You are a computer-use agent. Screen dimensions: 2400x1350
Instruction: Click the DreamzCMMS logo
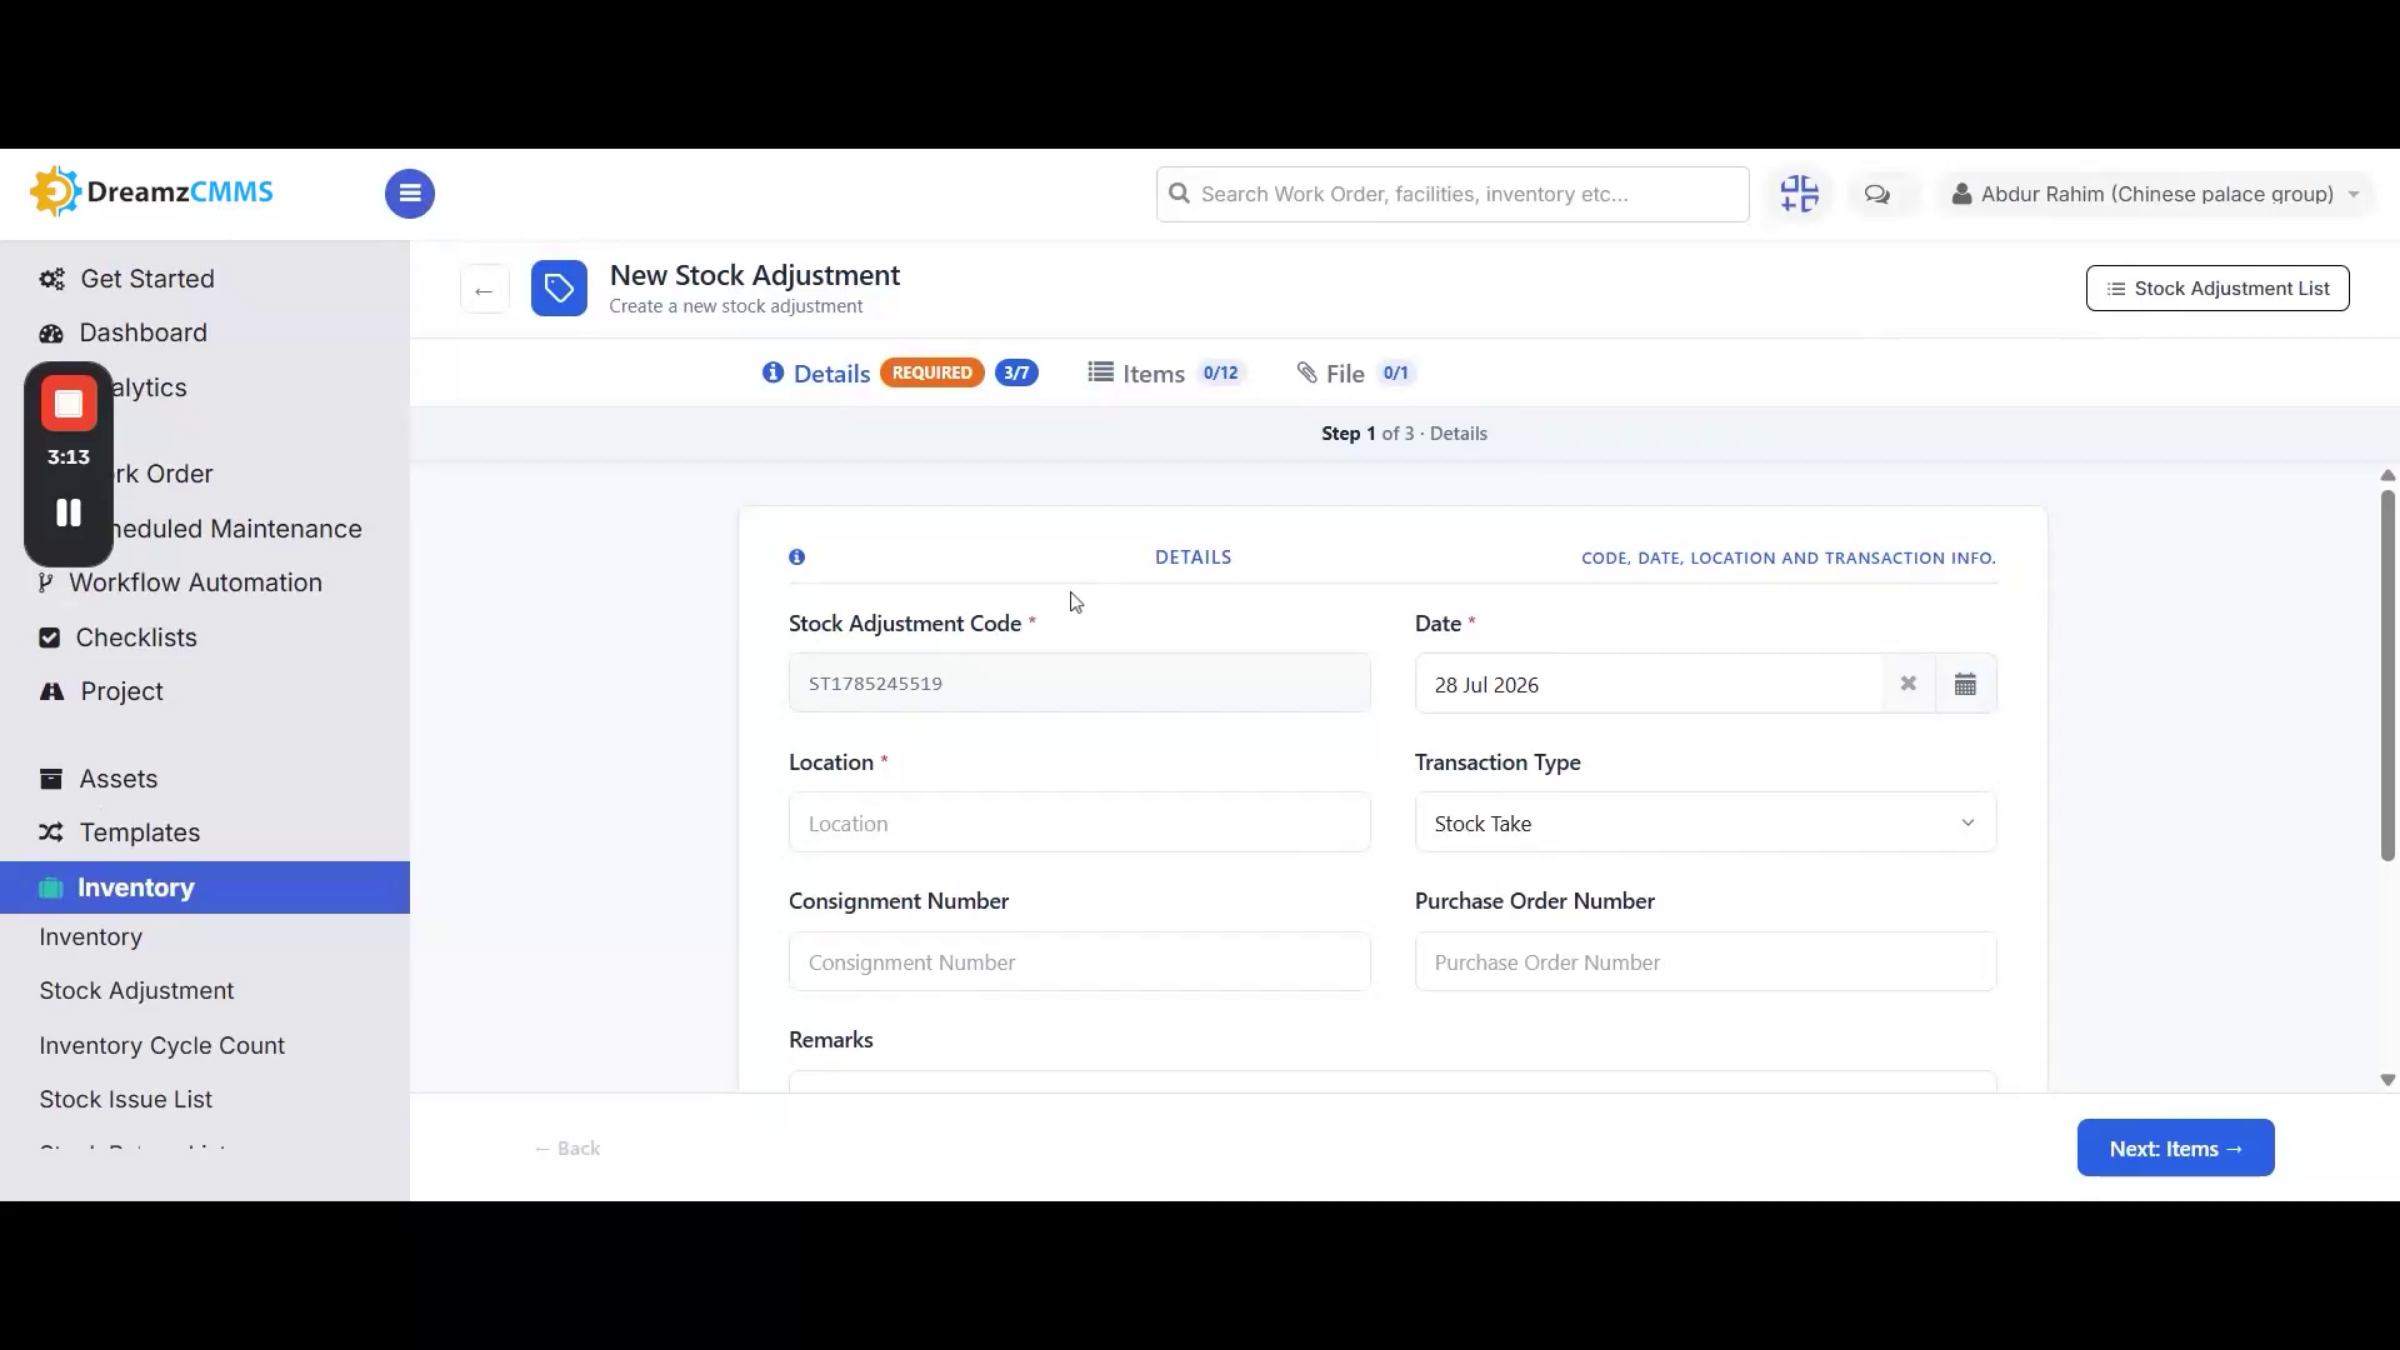[x=152, y=192]
